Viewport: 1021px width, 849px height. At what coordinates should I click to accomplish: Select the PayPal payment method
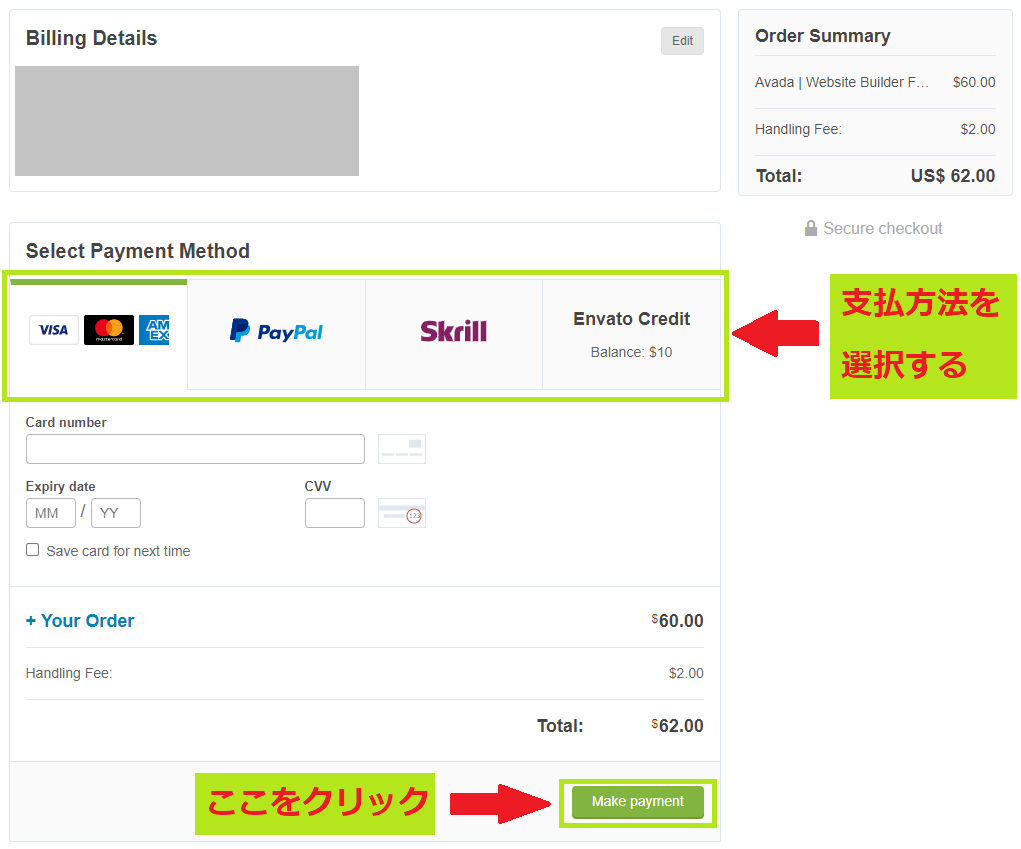[x=276, y=333]
